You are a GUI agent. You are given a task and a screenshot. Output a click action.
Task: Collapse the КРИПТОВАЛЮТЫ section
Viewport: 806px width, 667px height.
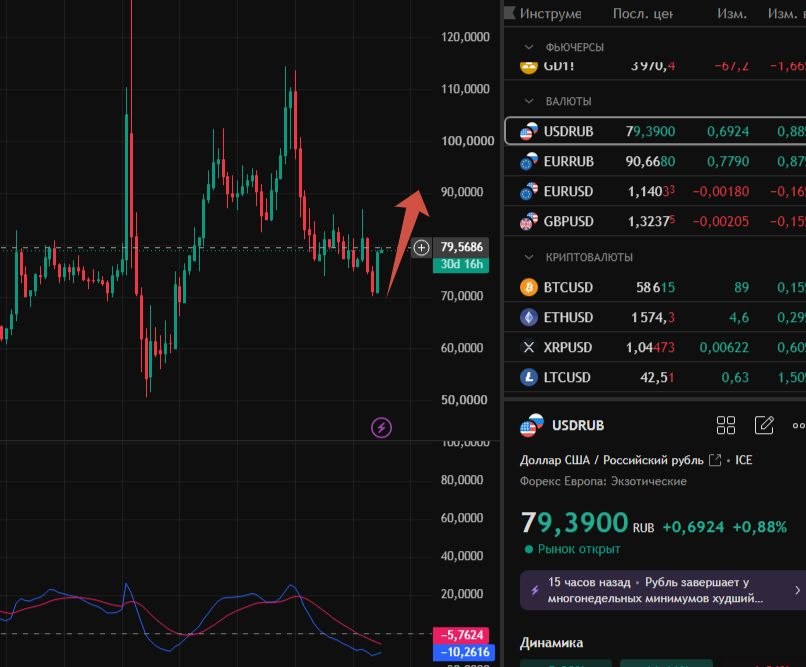529,257
